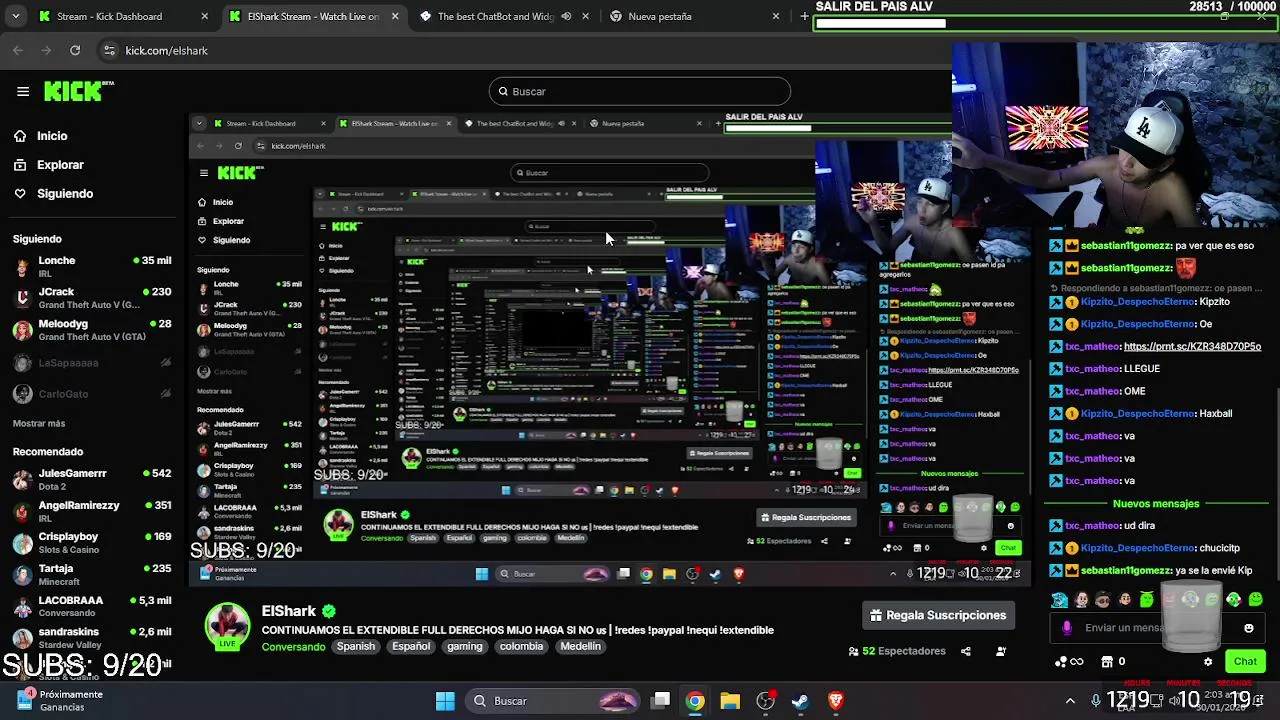Close the Nueva pestaña tab

776,16
